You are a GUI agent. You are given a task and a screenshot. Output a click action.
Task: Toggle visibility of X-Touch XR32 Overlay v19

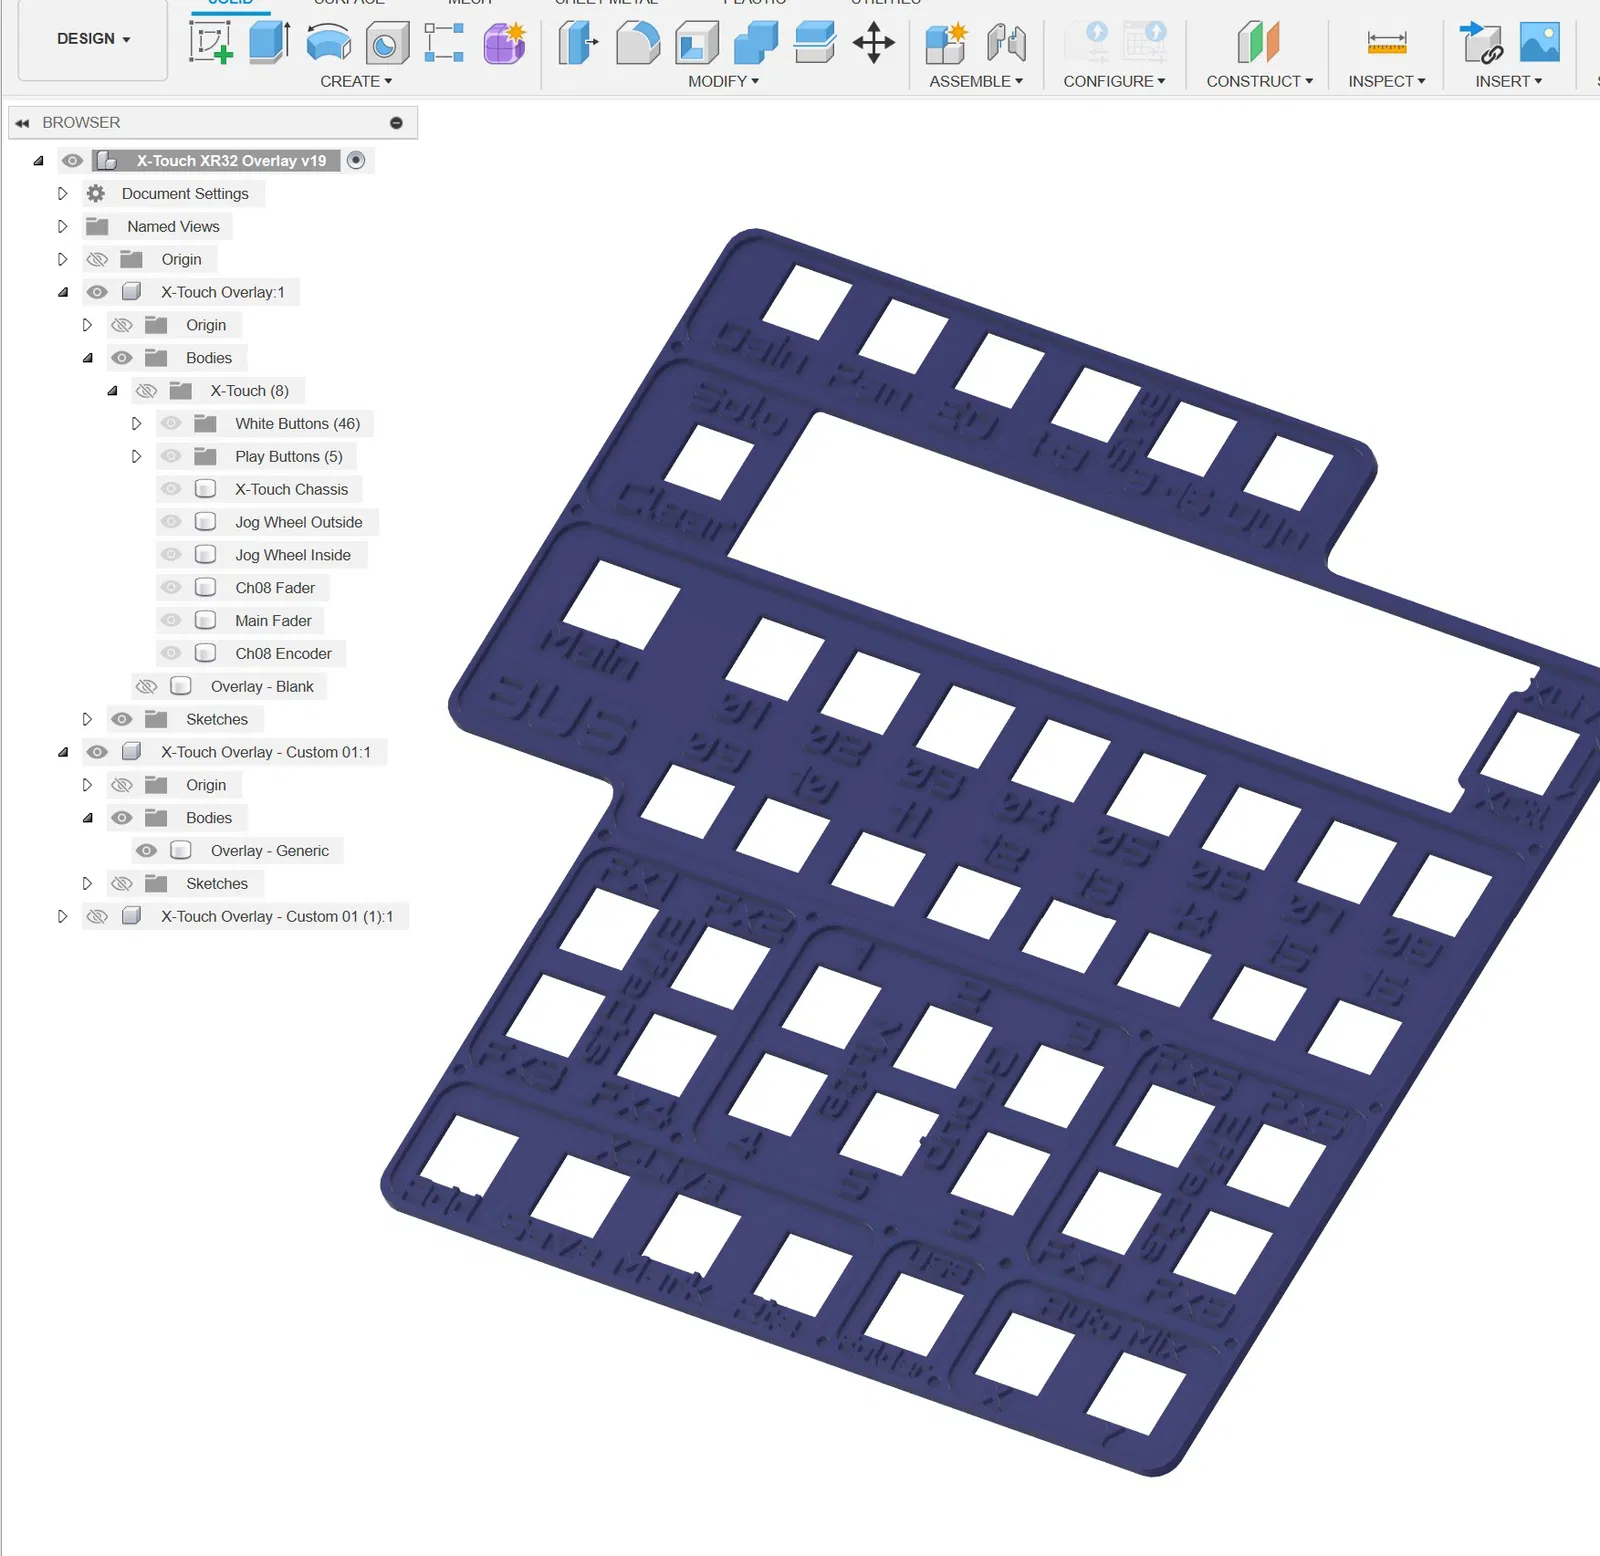click(72, 161)
